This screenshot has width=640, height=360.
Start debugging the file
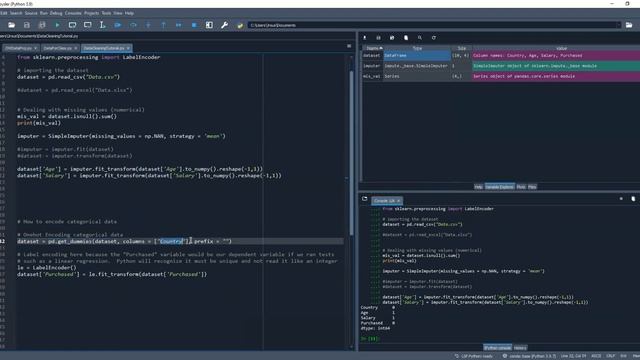[x=118, y=25]
